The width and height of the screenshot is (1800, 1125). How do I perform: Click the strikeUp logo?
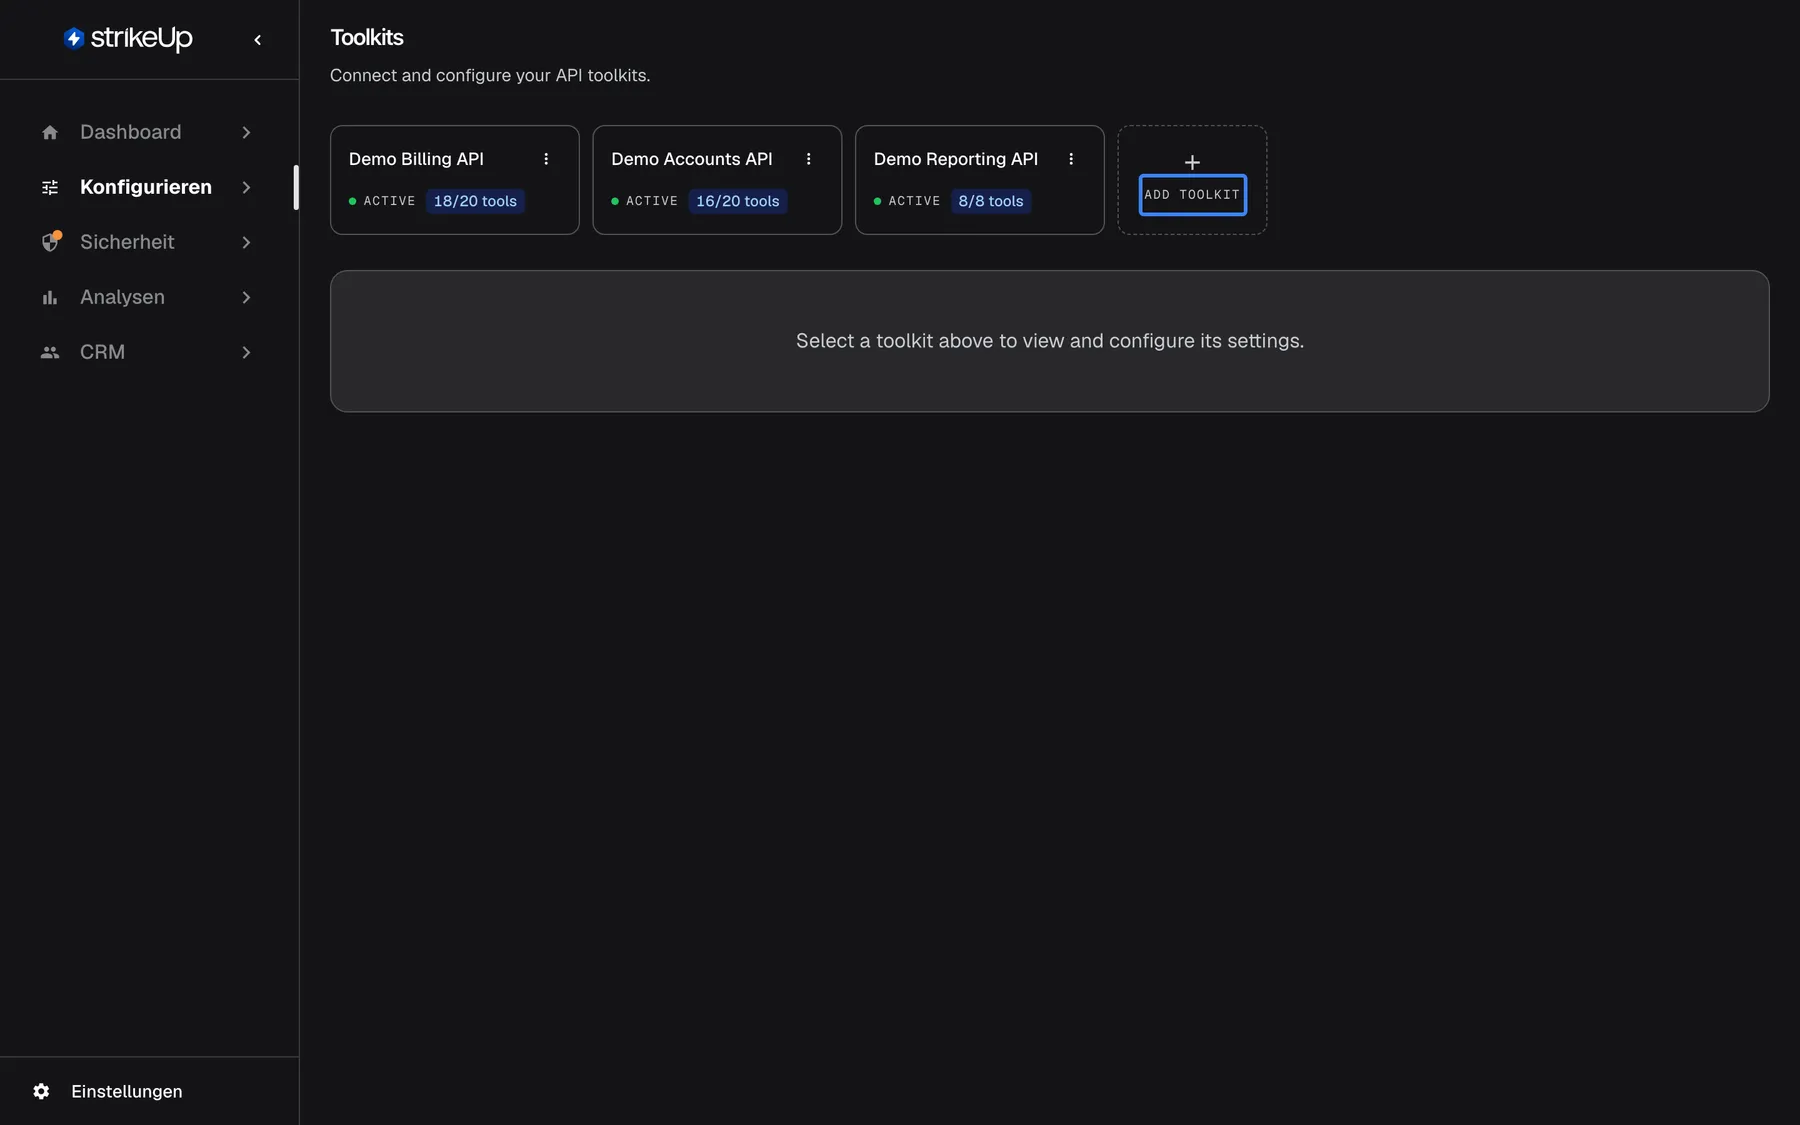point(128,38)
